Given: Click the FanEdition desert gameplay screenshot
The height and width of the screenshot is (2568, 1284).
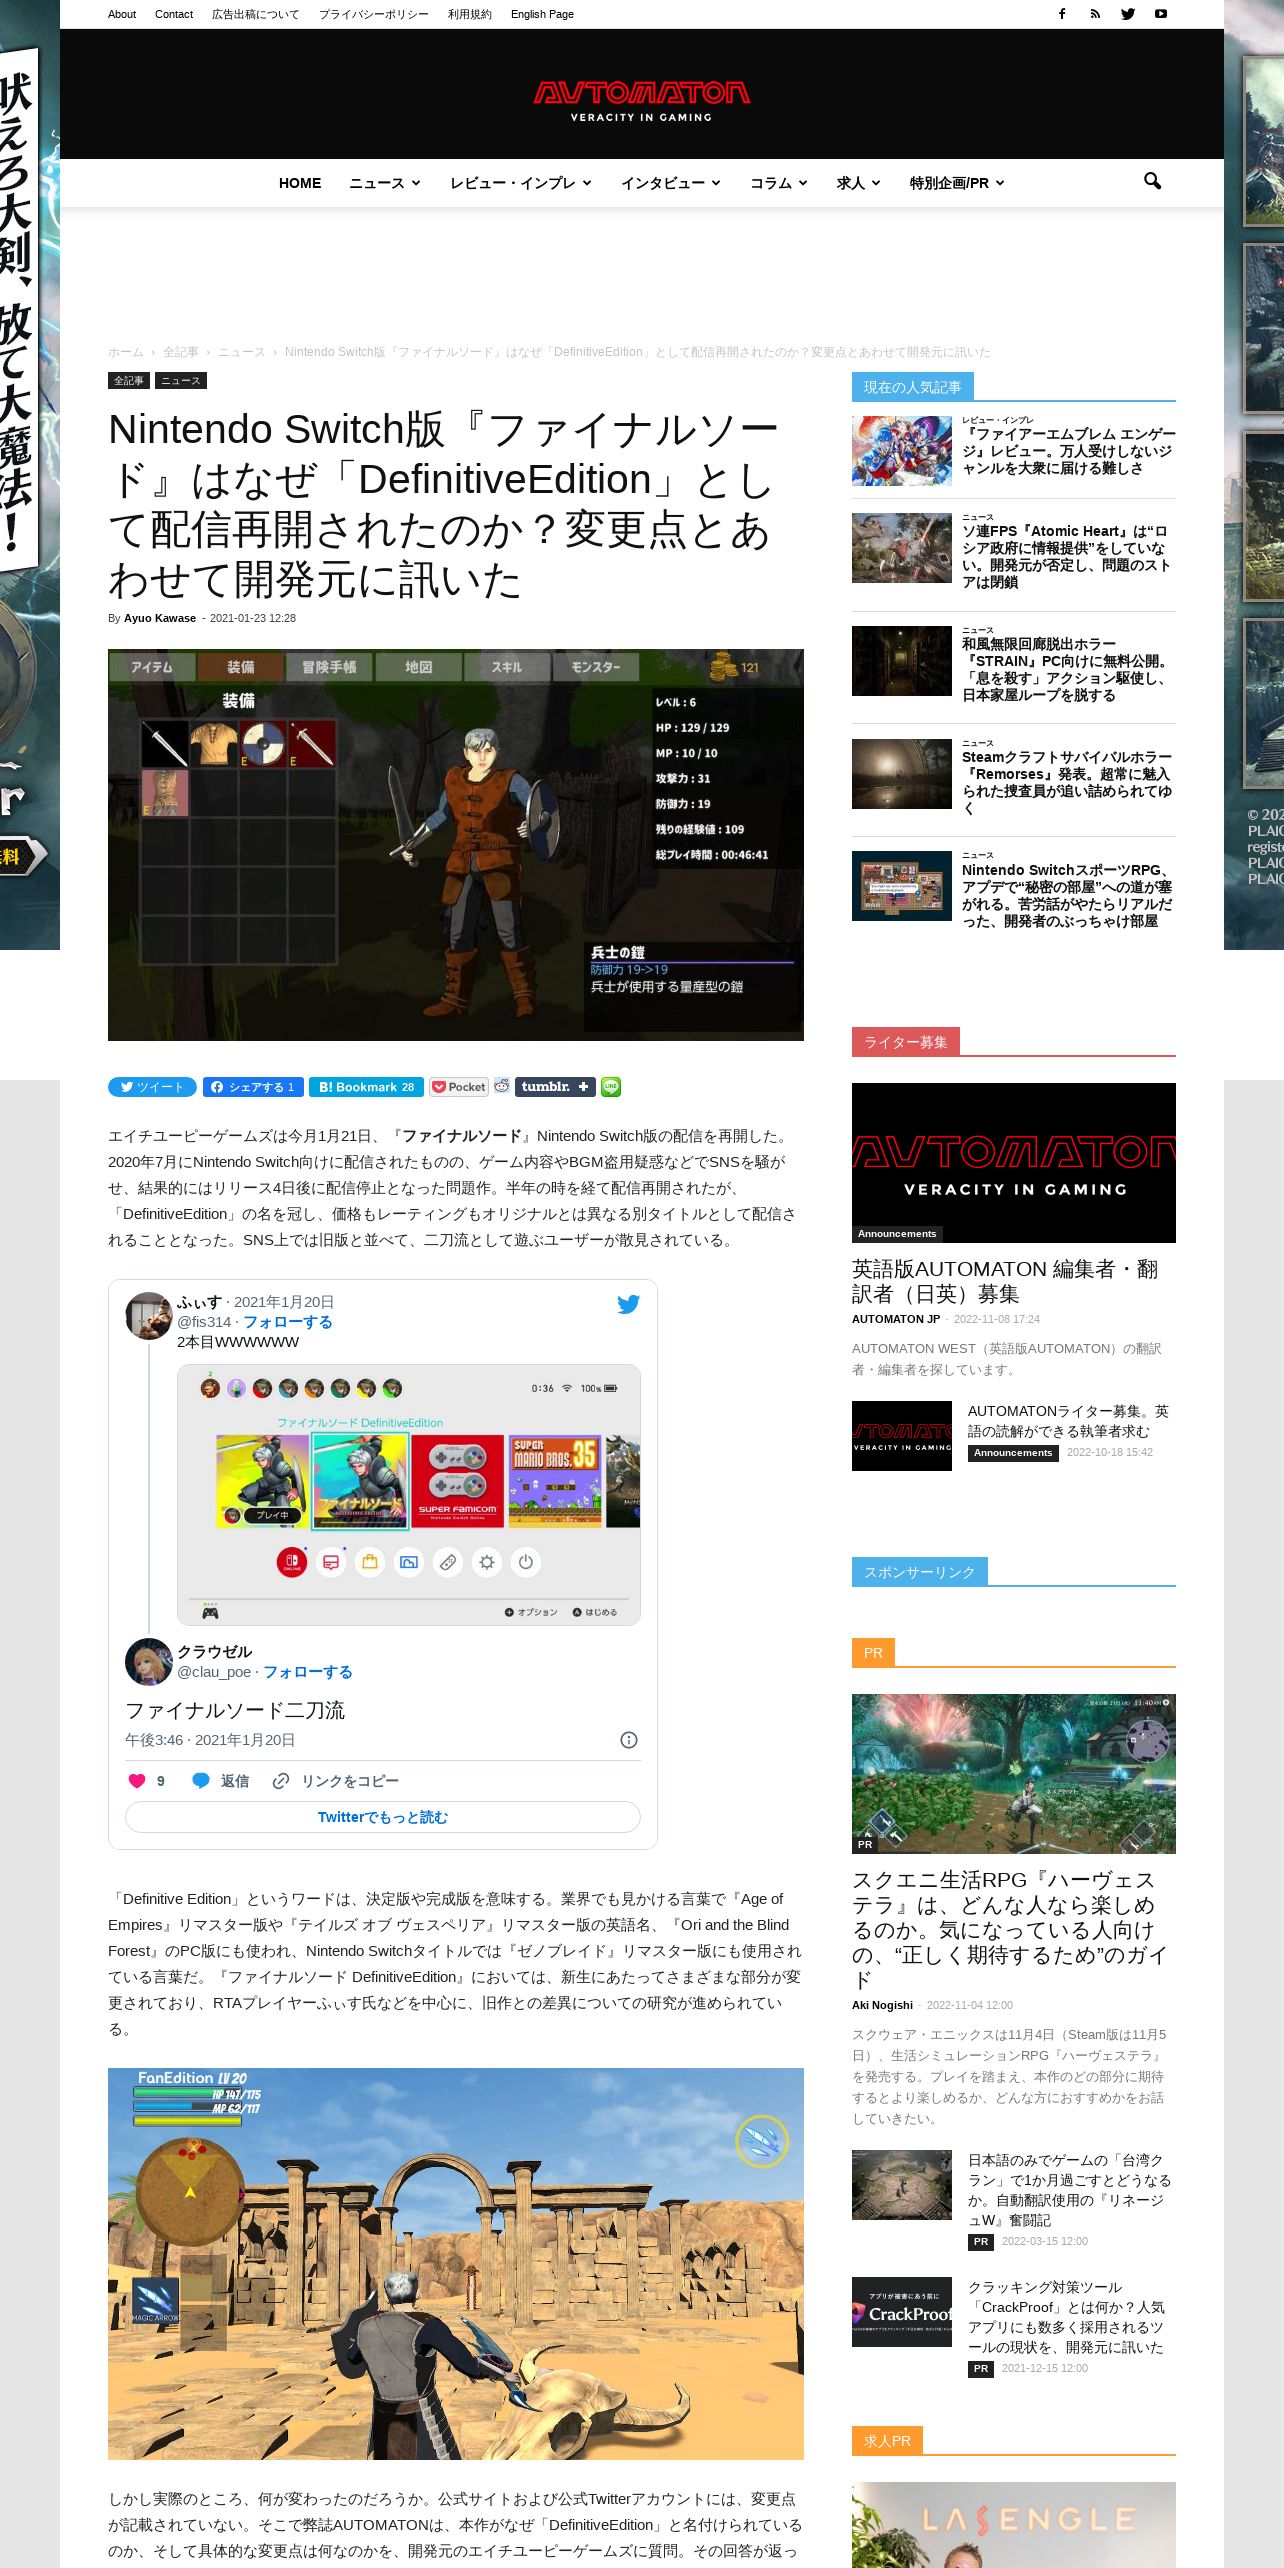Looking at the screenshot, I should 456,2264.
